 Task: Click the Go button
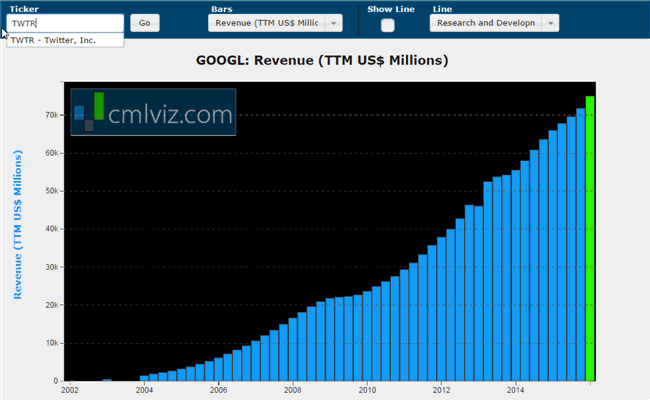point(145,23)
